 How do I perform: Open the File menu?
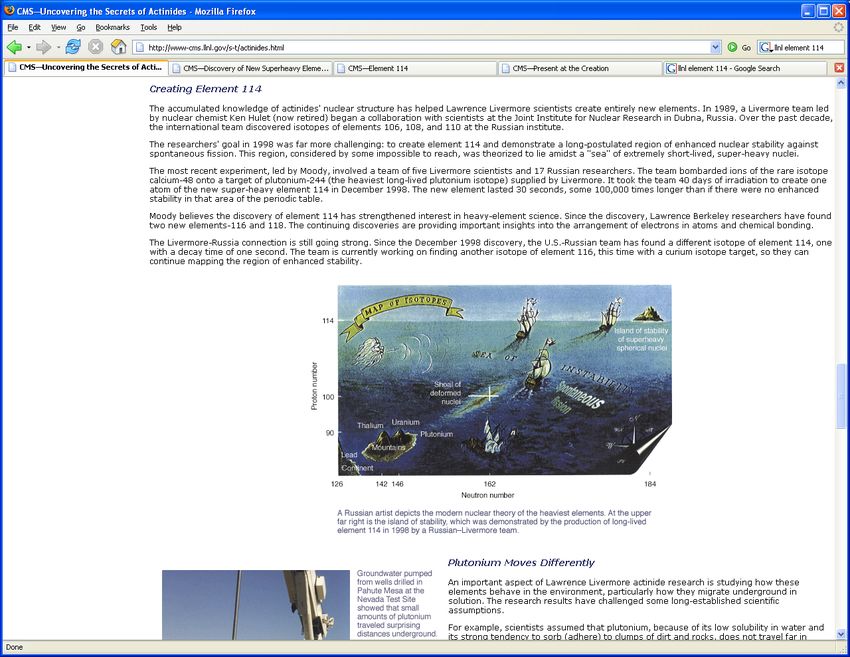[x=13, y=28]
